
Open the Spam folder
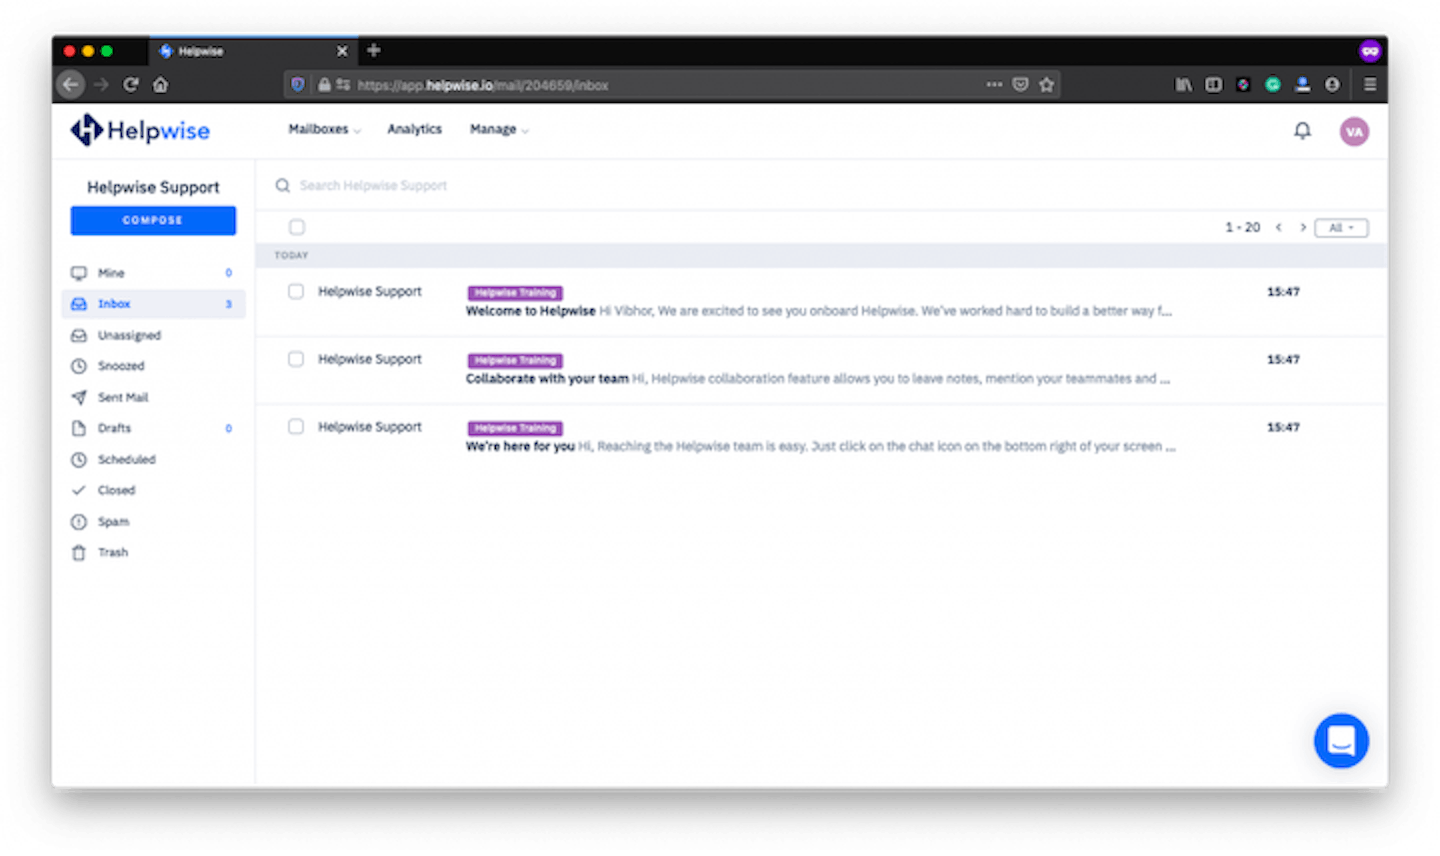coord(153,522)
